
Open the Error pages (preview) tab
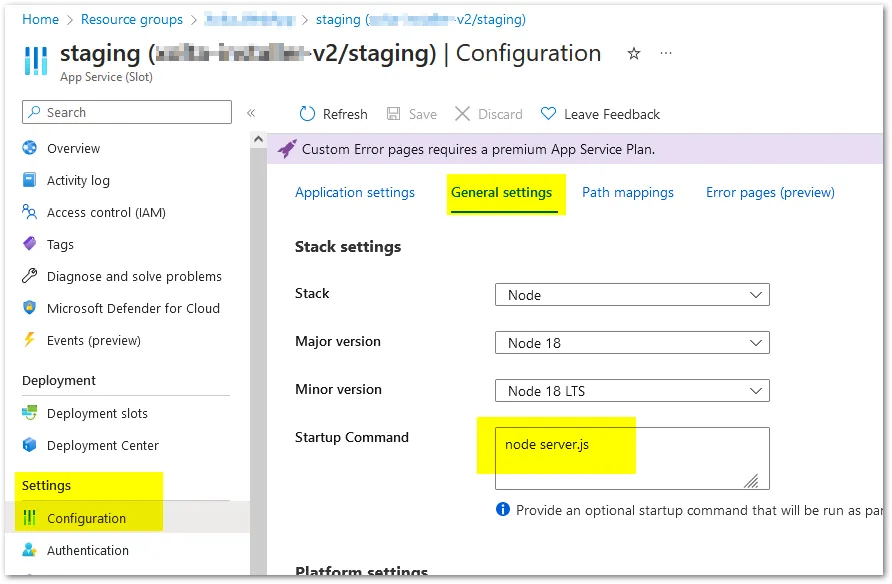pyautogui.click(x=770, y=193)
